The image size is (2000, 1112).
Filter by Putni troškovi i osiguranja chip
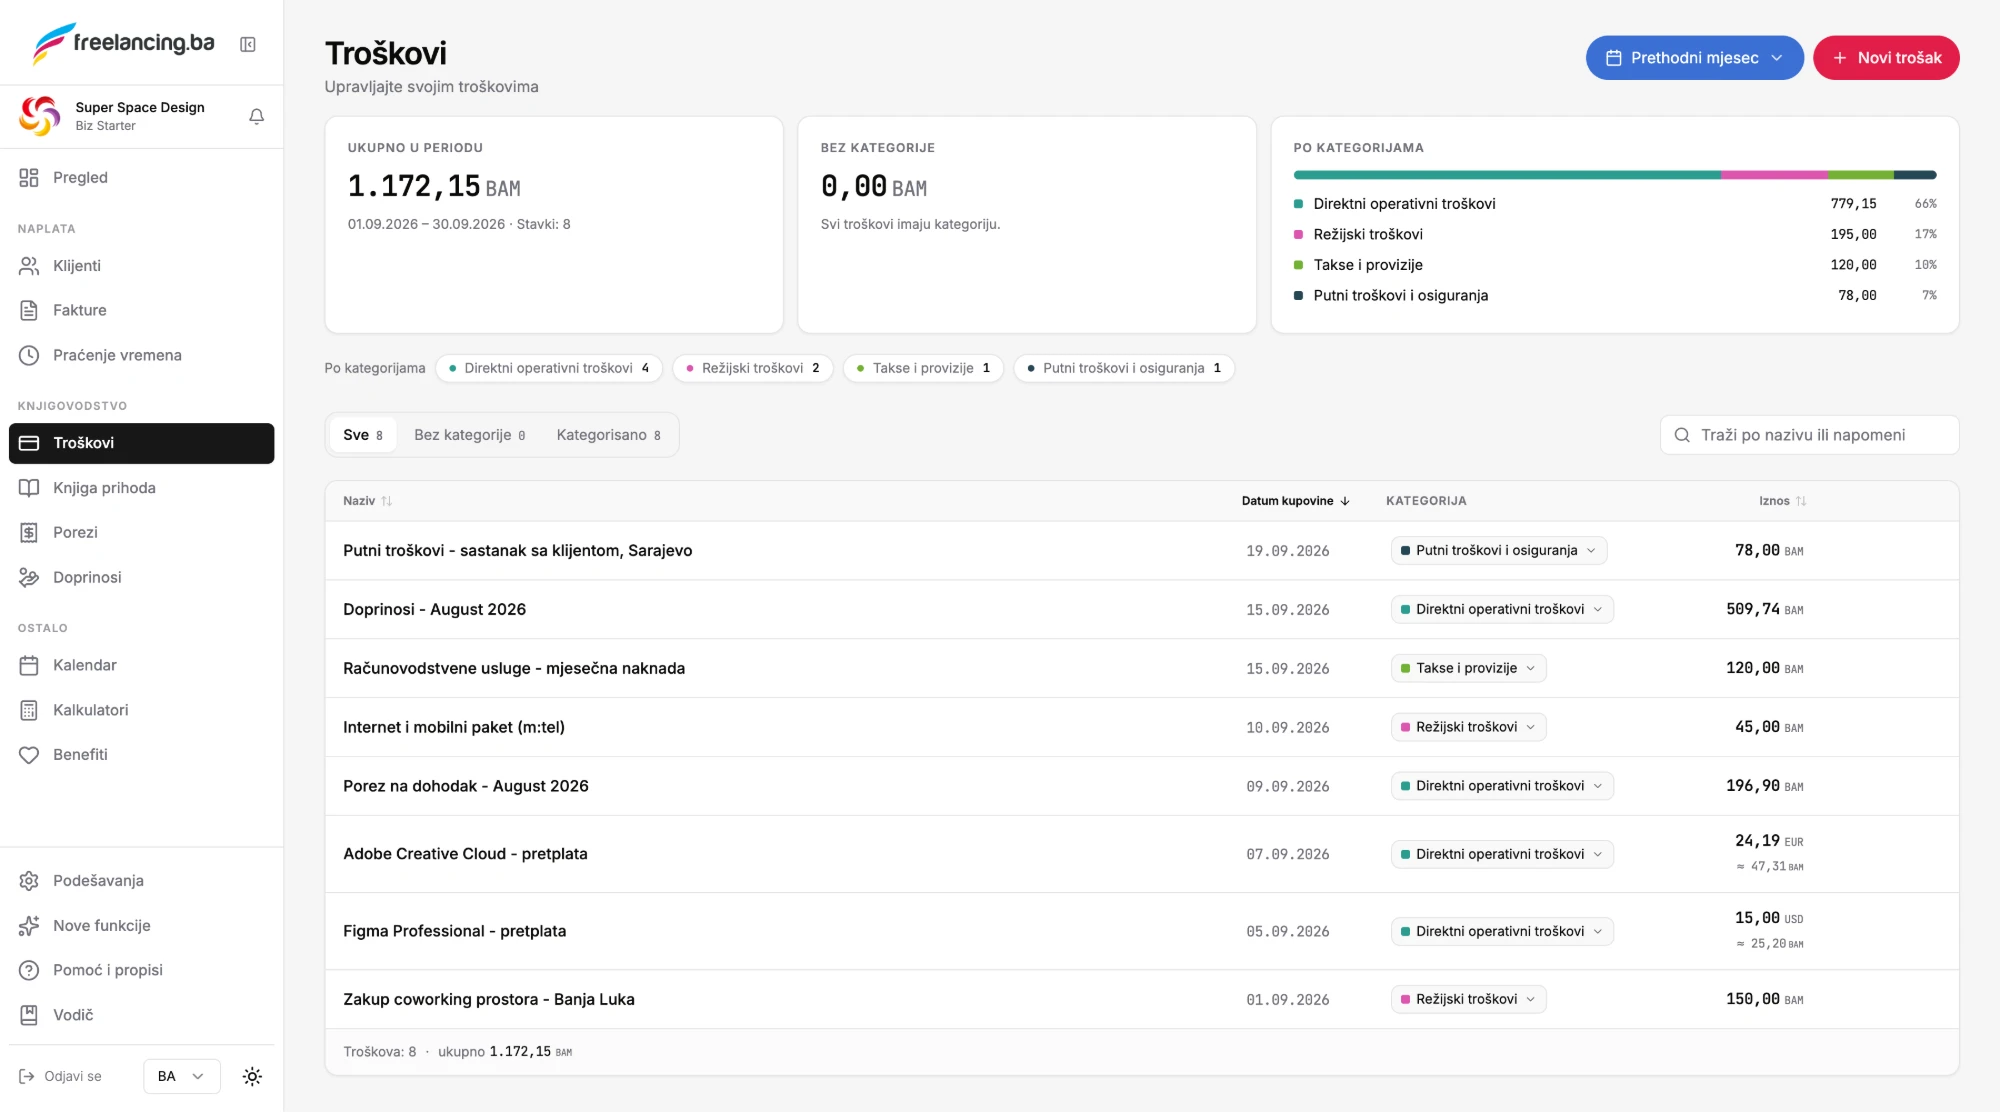(x=1124, y=368)
